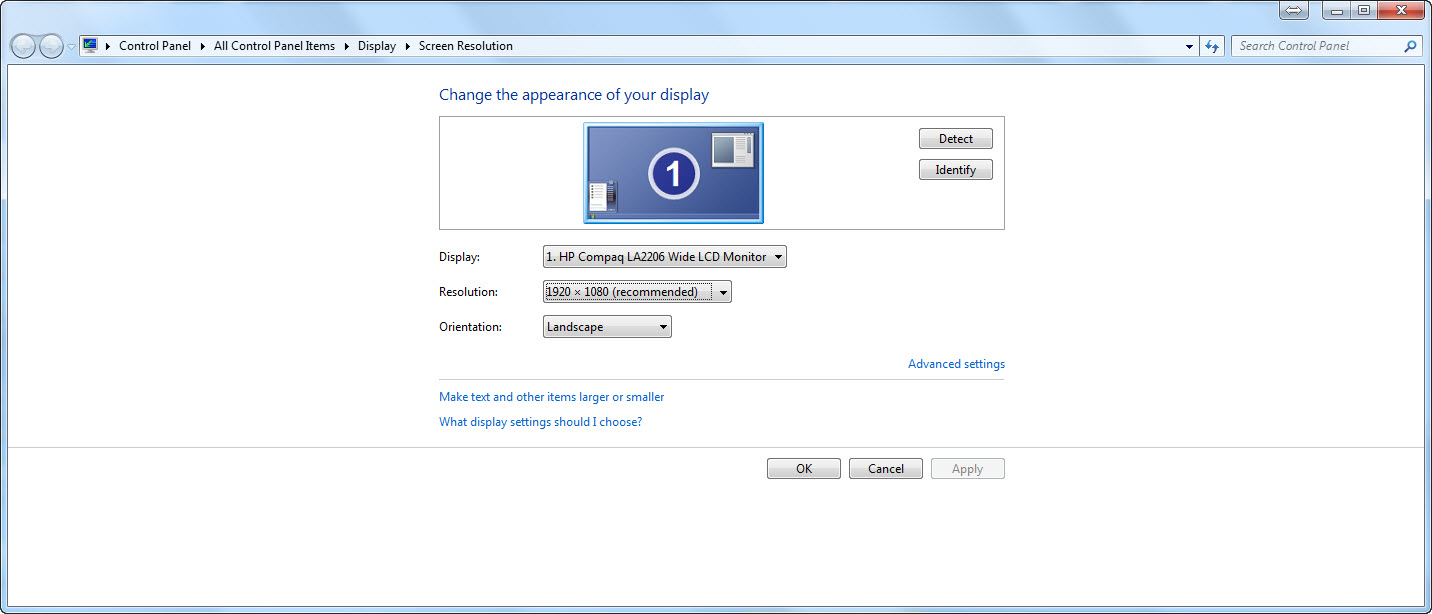Click the Change the appearance heading
The image size is (1432, 614).
click(574, 95)
